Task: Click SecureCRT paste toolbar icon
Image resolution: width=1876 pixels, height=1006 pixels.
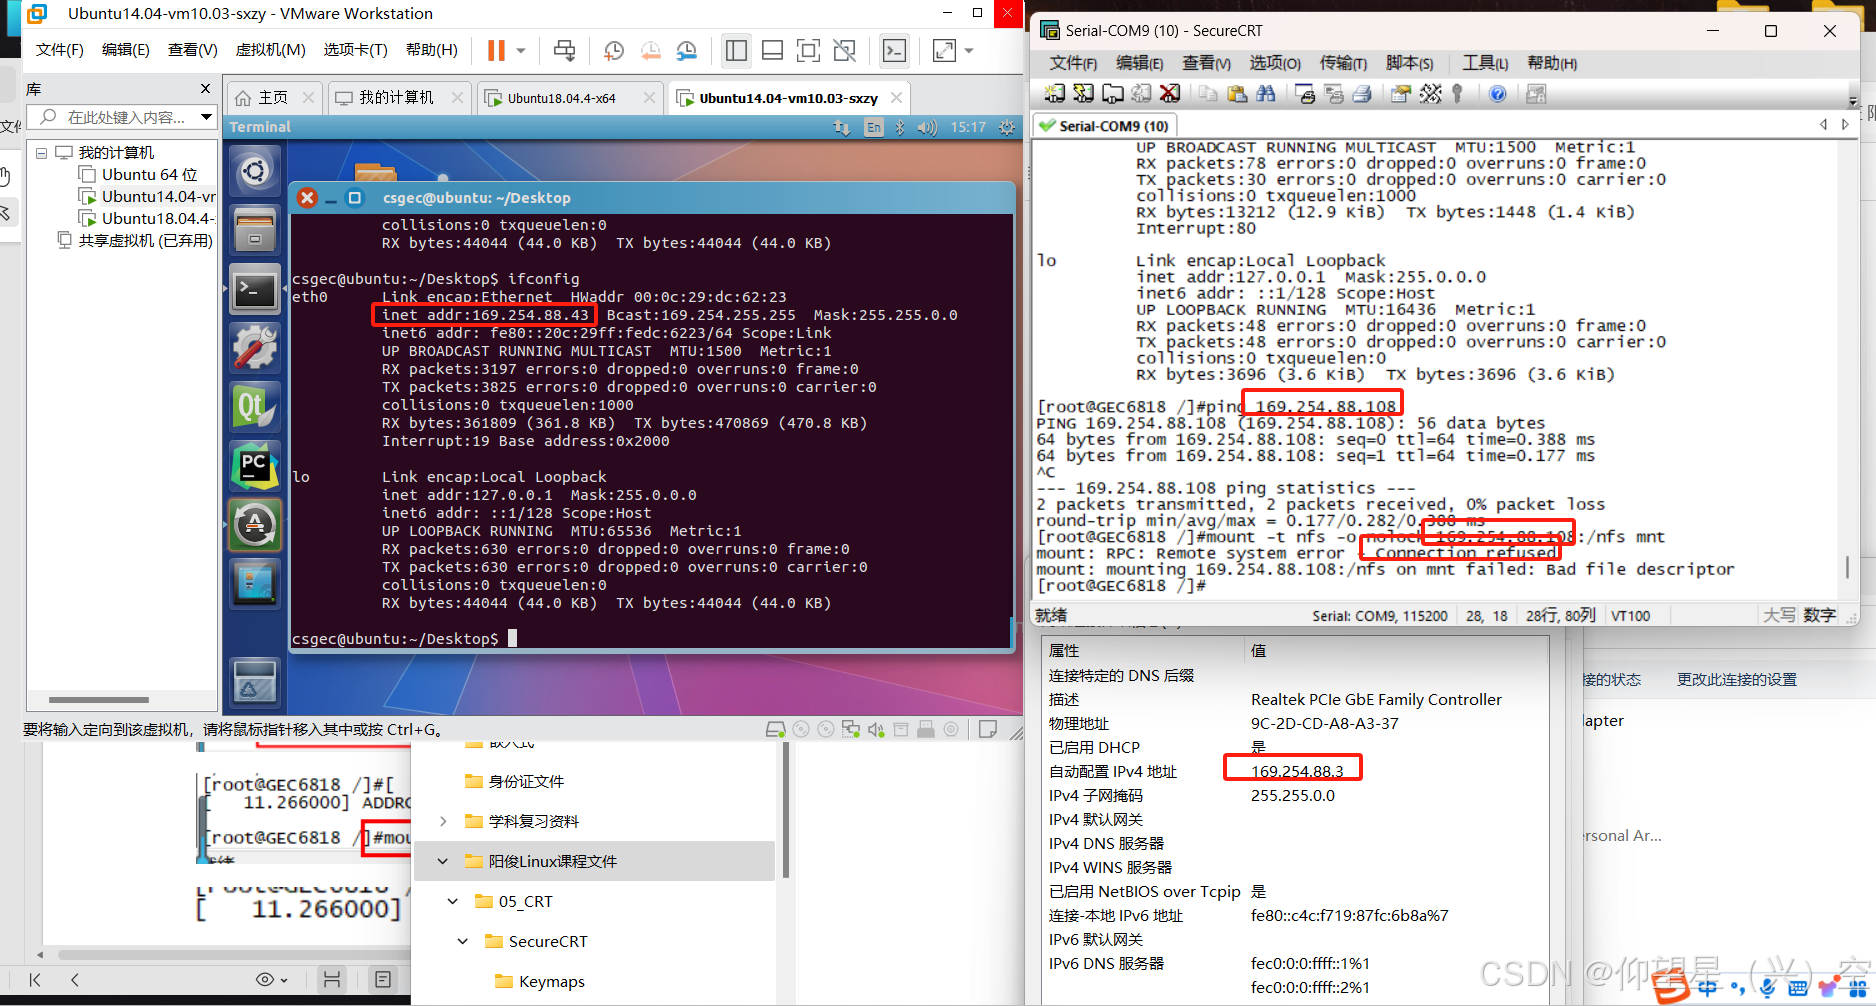Action: click(1237, 93)
